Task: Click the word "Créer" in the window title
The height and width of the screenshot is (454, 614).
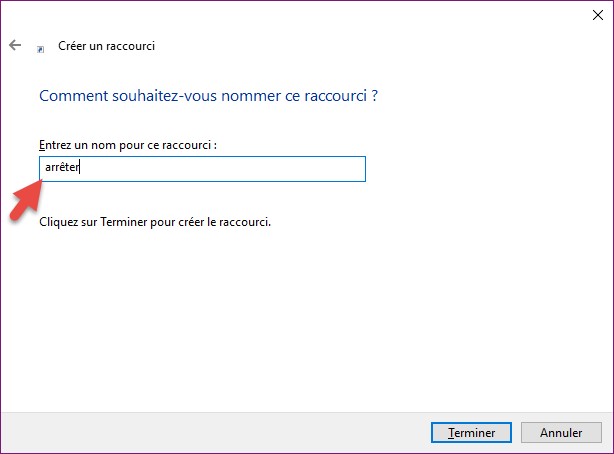Action: point(72,46)
